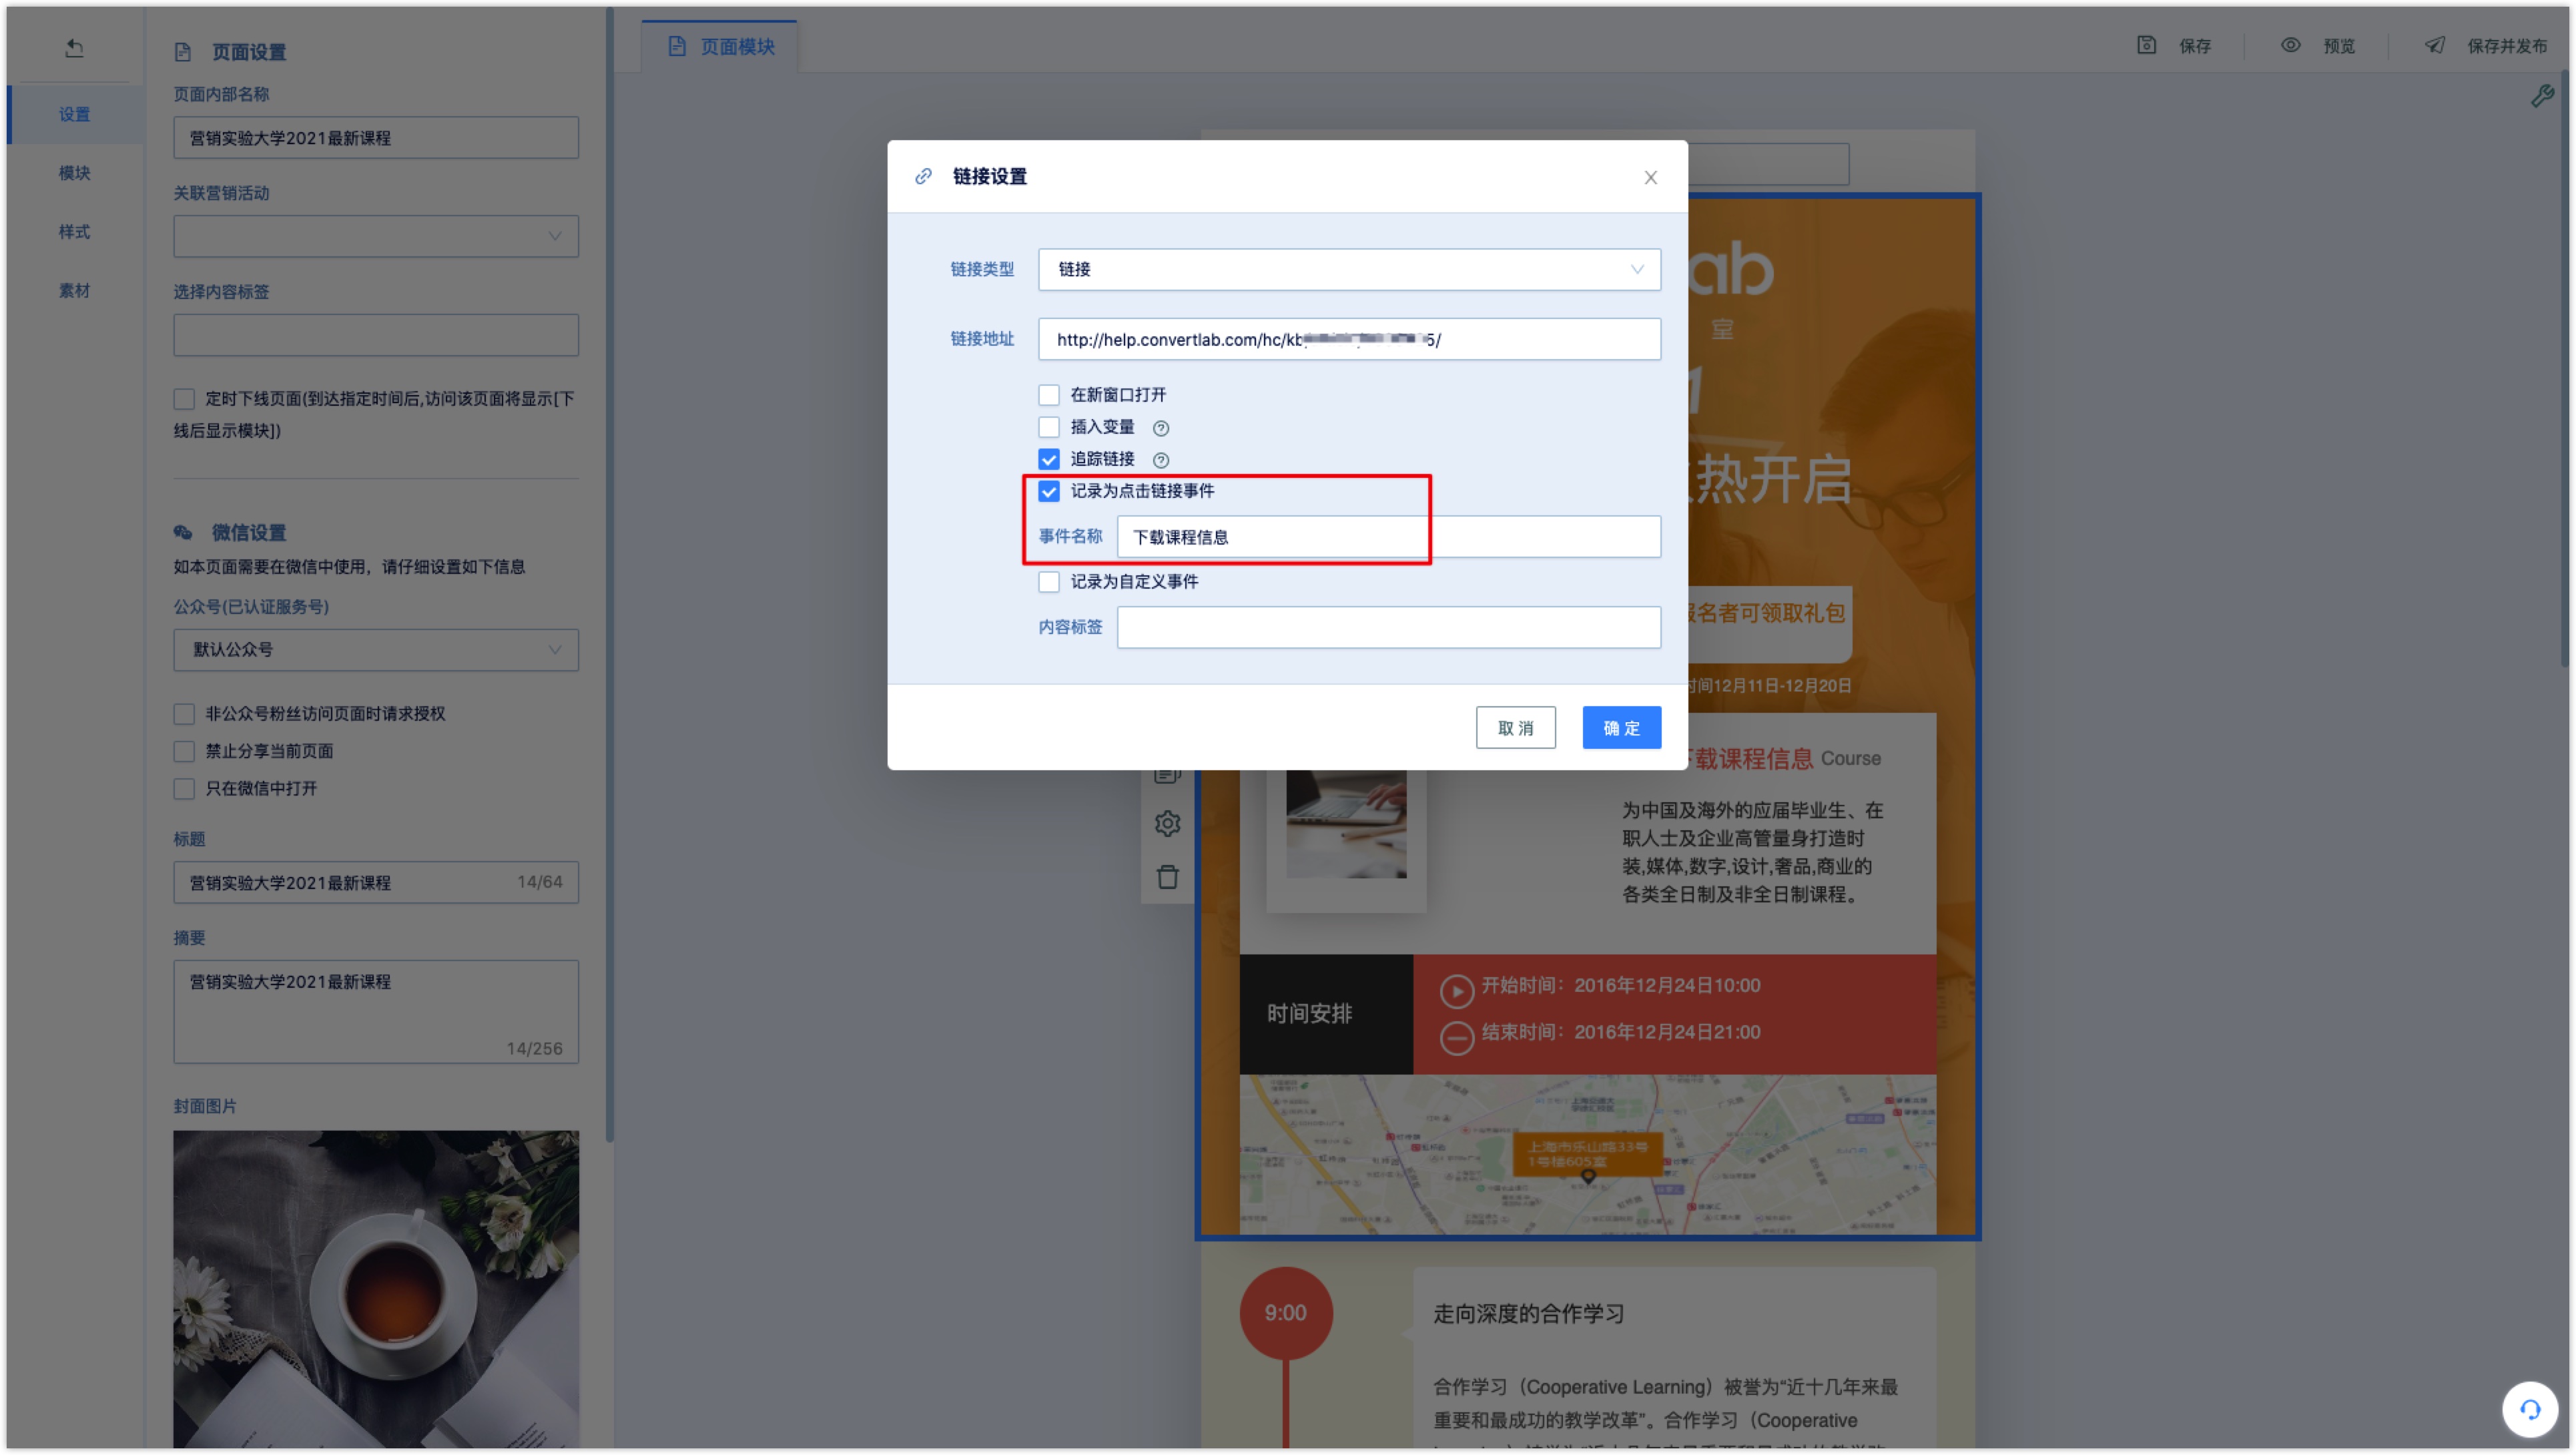Enable 插入变量 checkbox
Image resolution: width=2576 pixels, height=1455 pixels.
(x=1048, y=427)
